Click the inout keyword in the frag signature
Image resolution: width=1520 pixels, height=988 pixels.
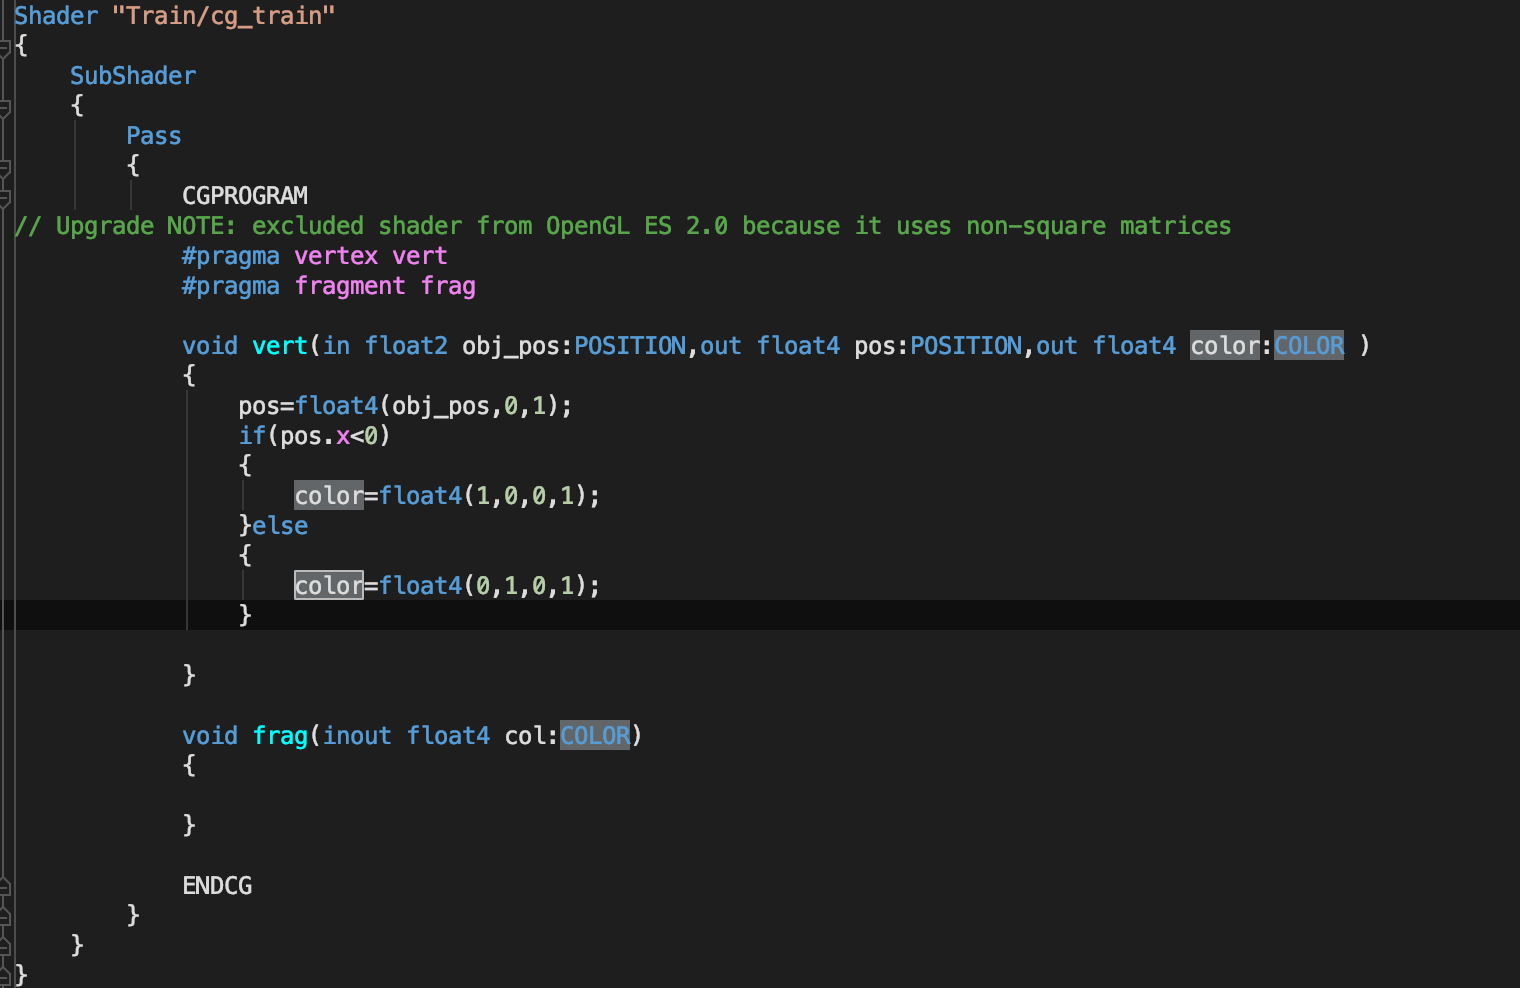pyautogui.click(x=357, y=736)
